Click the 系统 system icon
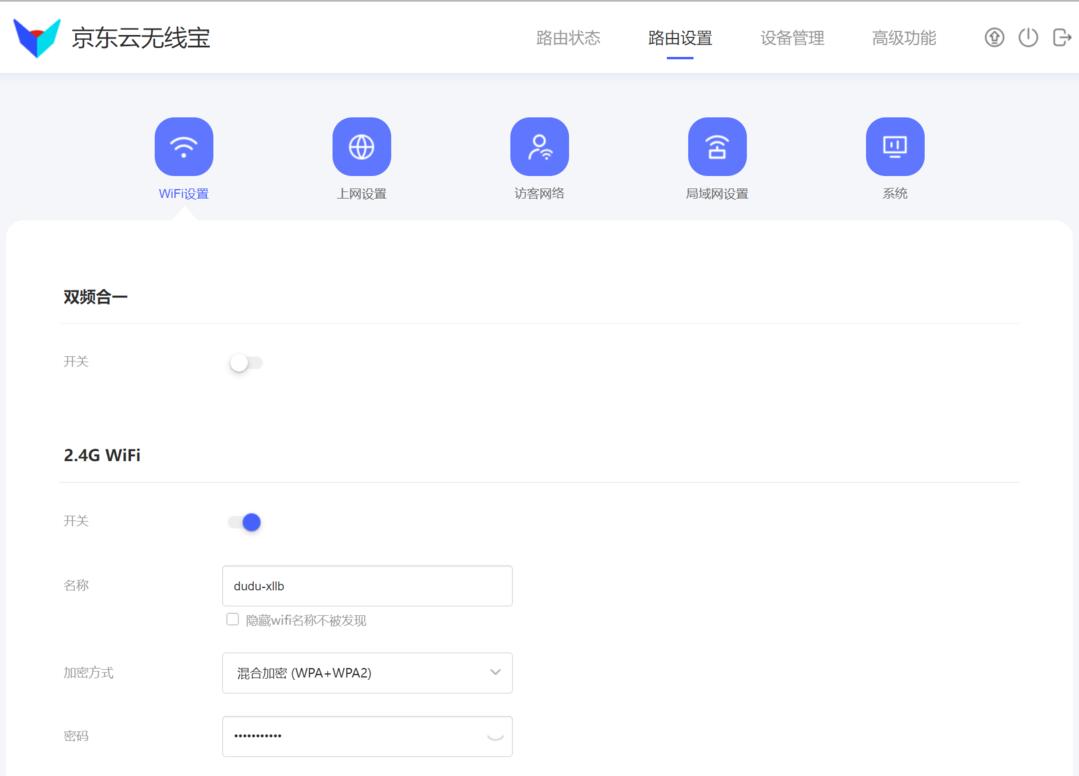 895,146
